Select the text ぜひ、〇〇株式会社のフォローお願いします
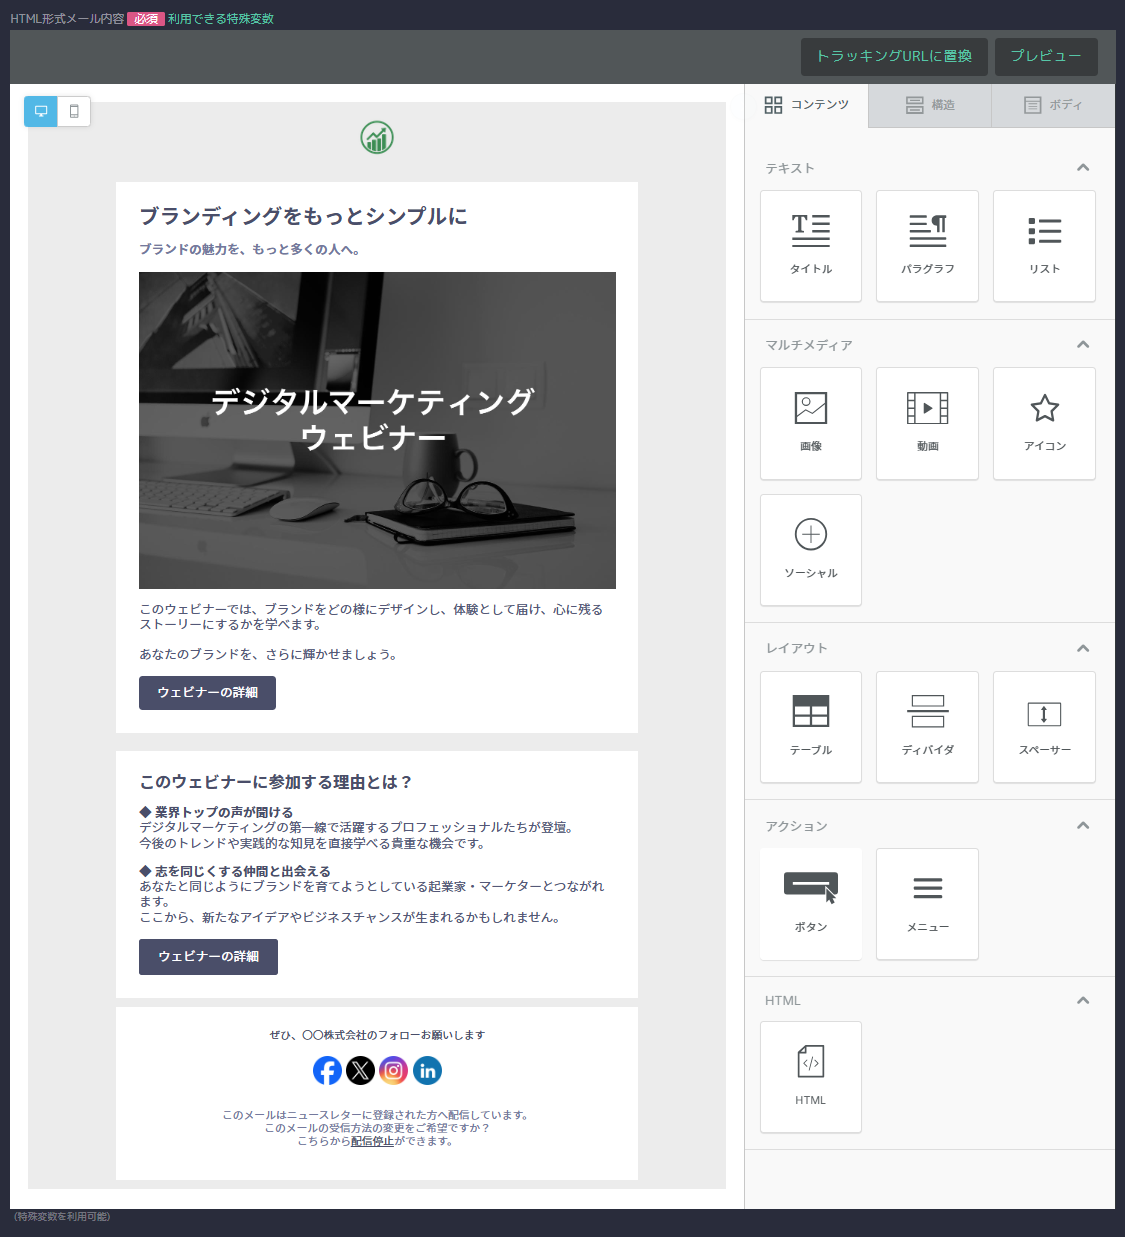This screenshot has height=1237, width=1125. pos(377,1035)
